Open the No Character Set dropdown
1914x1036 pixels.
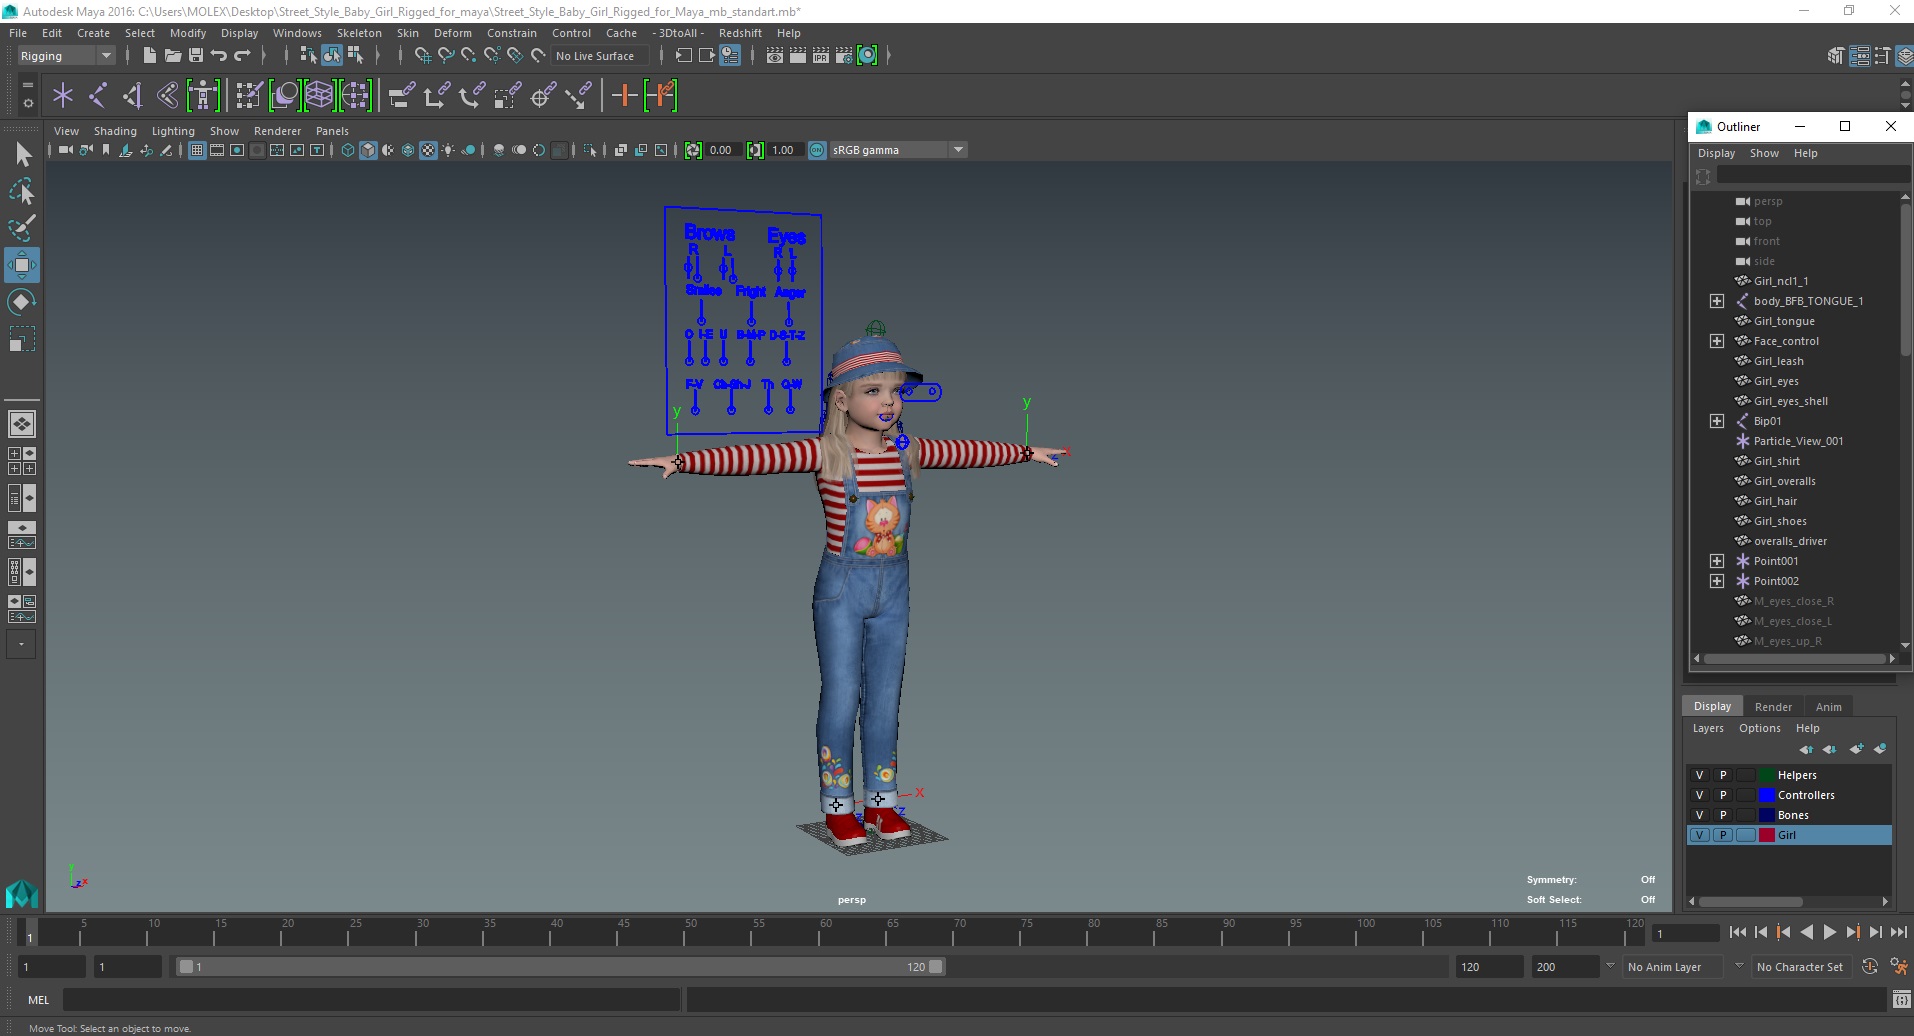coord(1800,967)
